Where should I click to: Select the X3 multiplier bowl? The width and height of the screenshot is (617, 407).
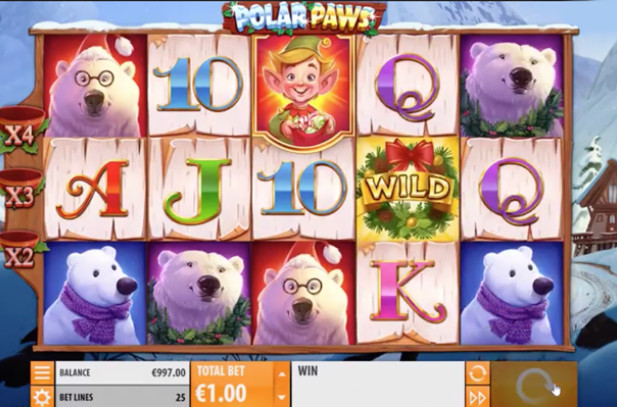pyautogui.click(x=21, y=189)
